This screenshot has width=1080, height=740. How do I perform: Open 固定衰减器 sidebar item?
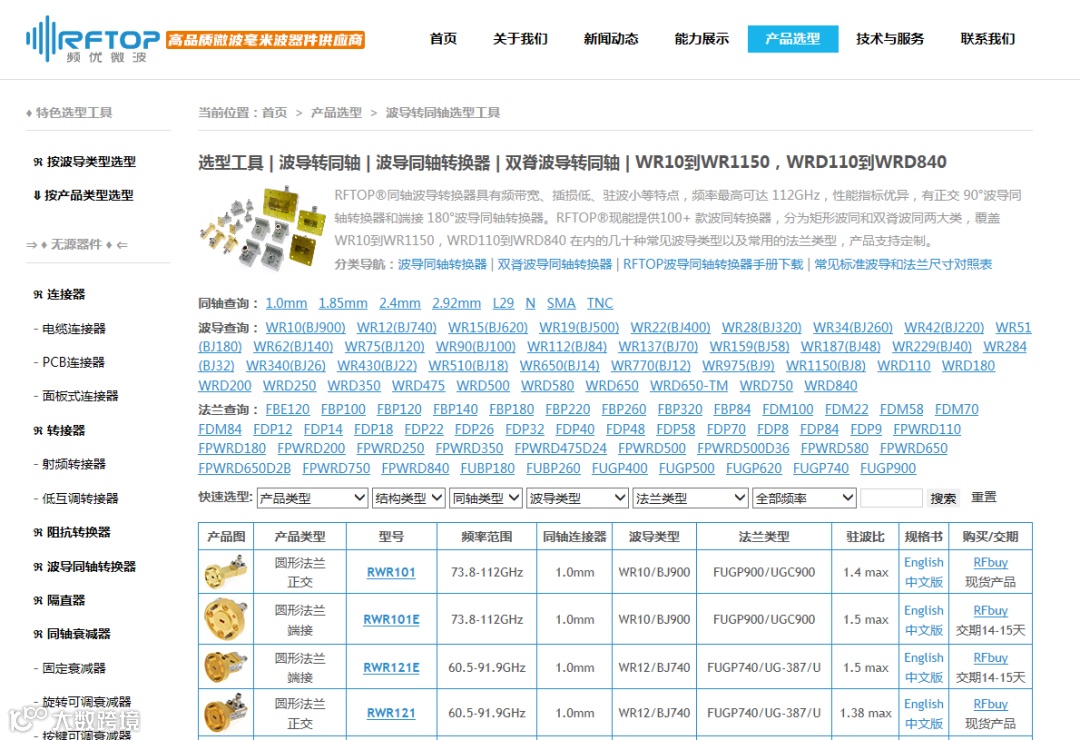[x=74, y=668]
